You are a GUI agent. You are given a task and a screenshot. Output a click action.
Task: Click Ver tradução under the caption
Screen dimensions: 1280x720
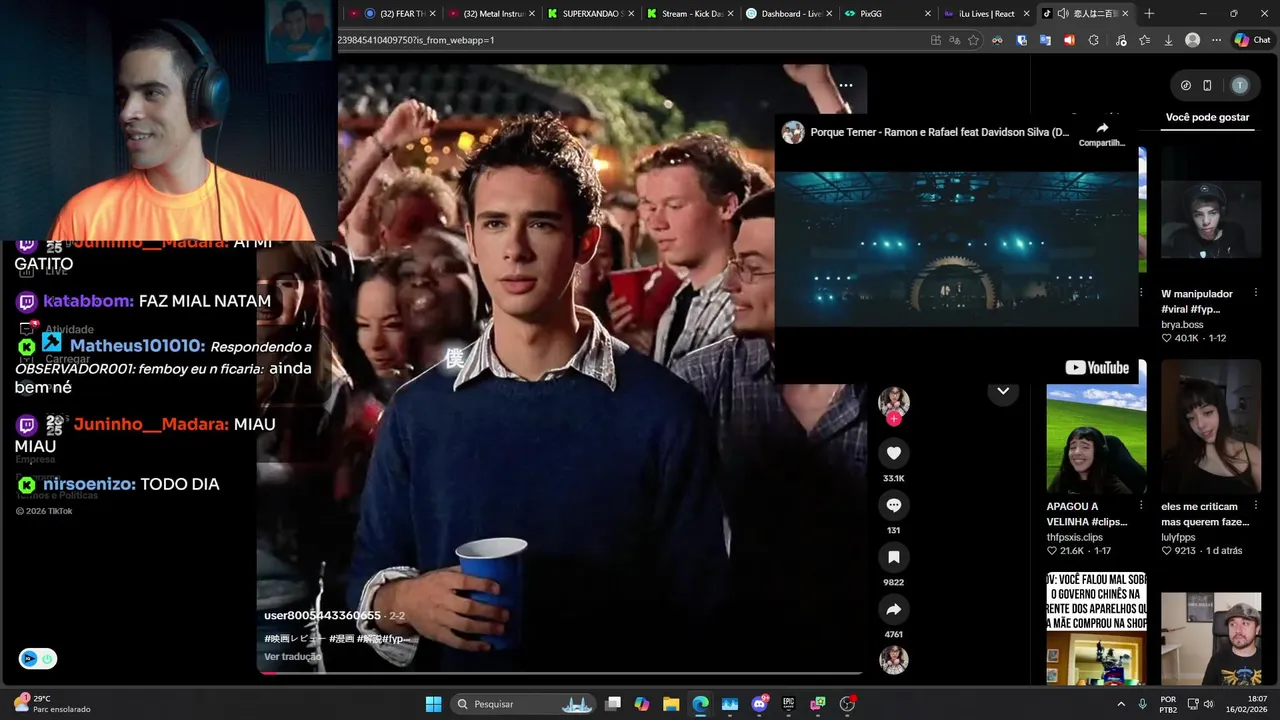pyautogui.click(x=293, y=657)
